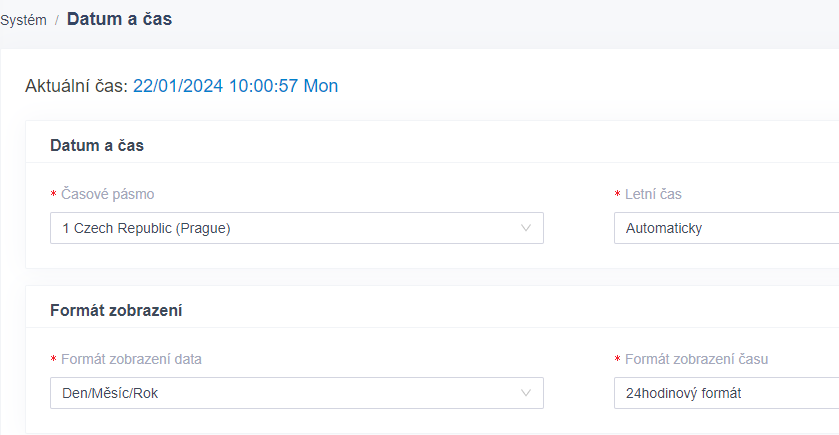The height and width of the screenshot is (435, 839).
Task: Open the 24hodinový formát time dropdown
Action: coord(727,393)
